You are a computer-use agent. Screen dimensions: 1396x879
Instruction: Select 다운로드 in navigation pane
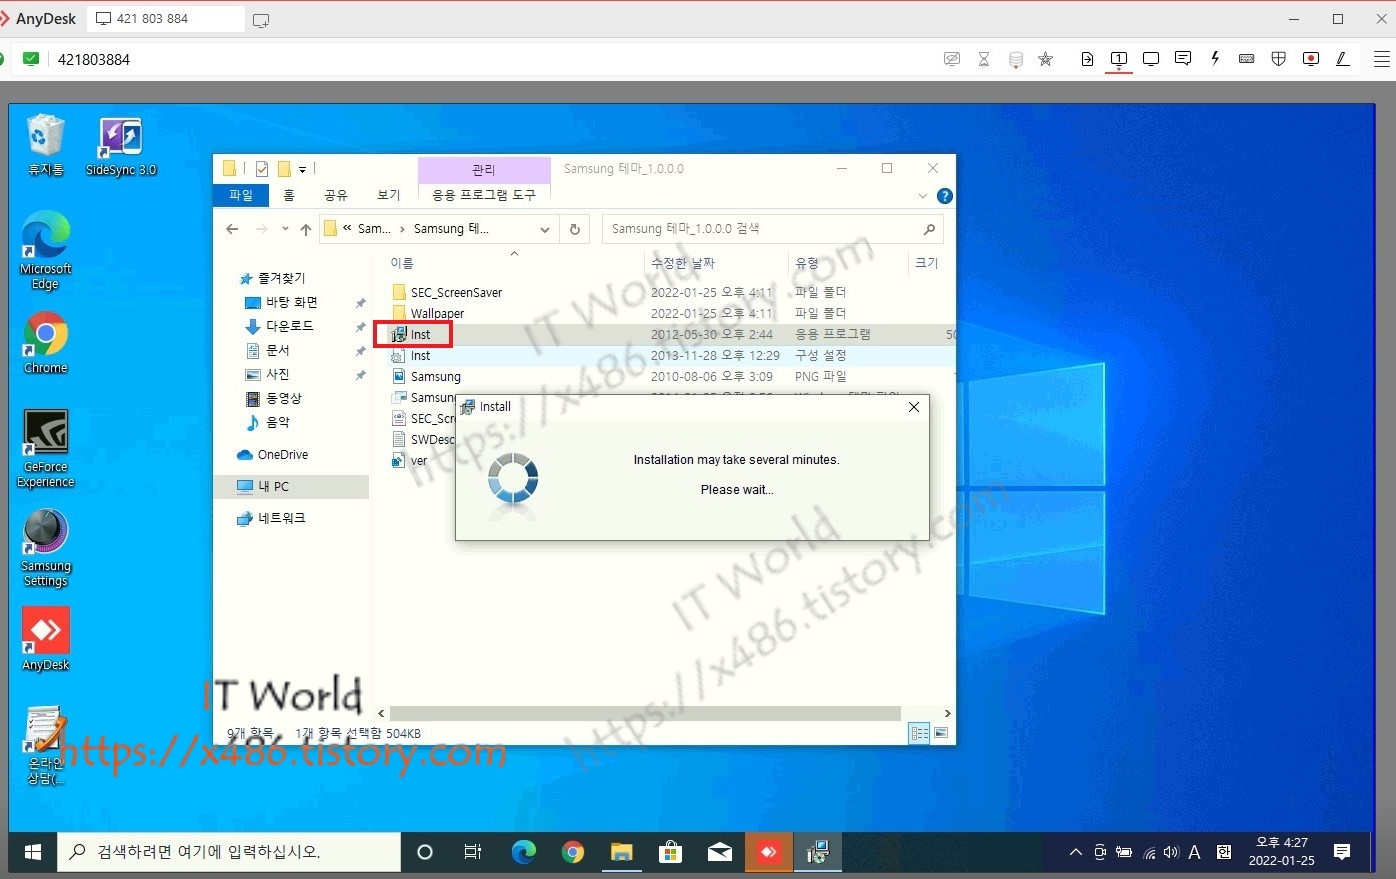[289, 326]
